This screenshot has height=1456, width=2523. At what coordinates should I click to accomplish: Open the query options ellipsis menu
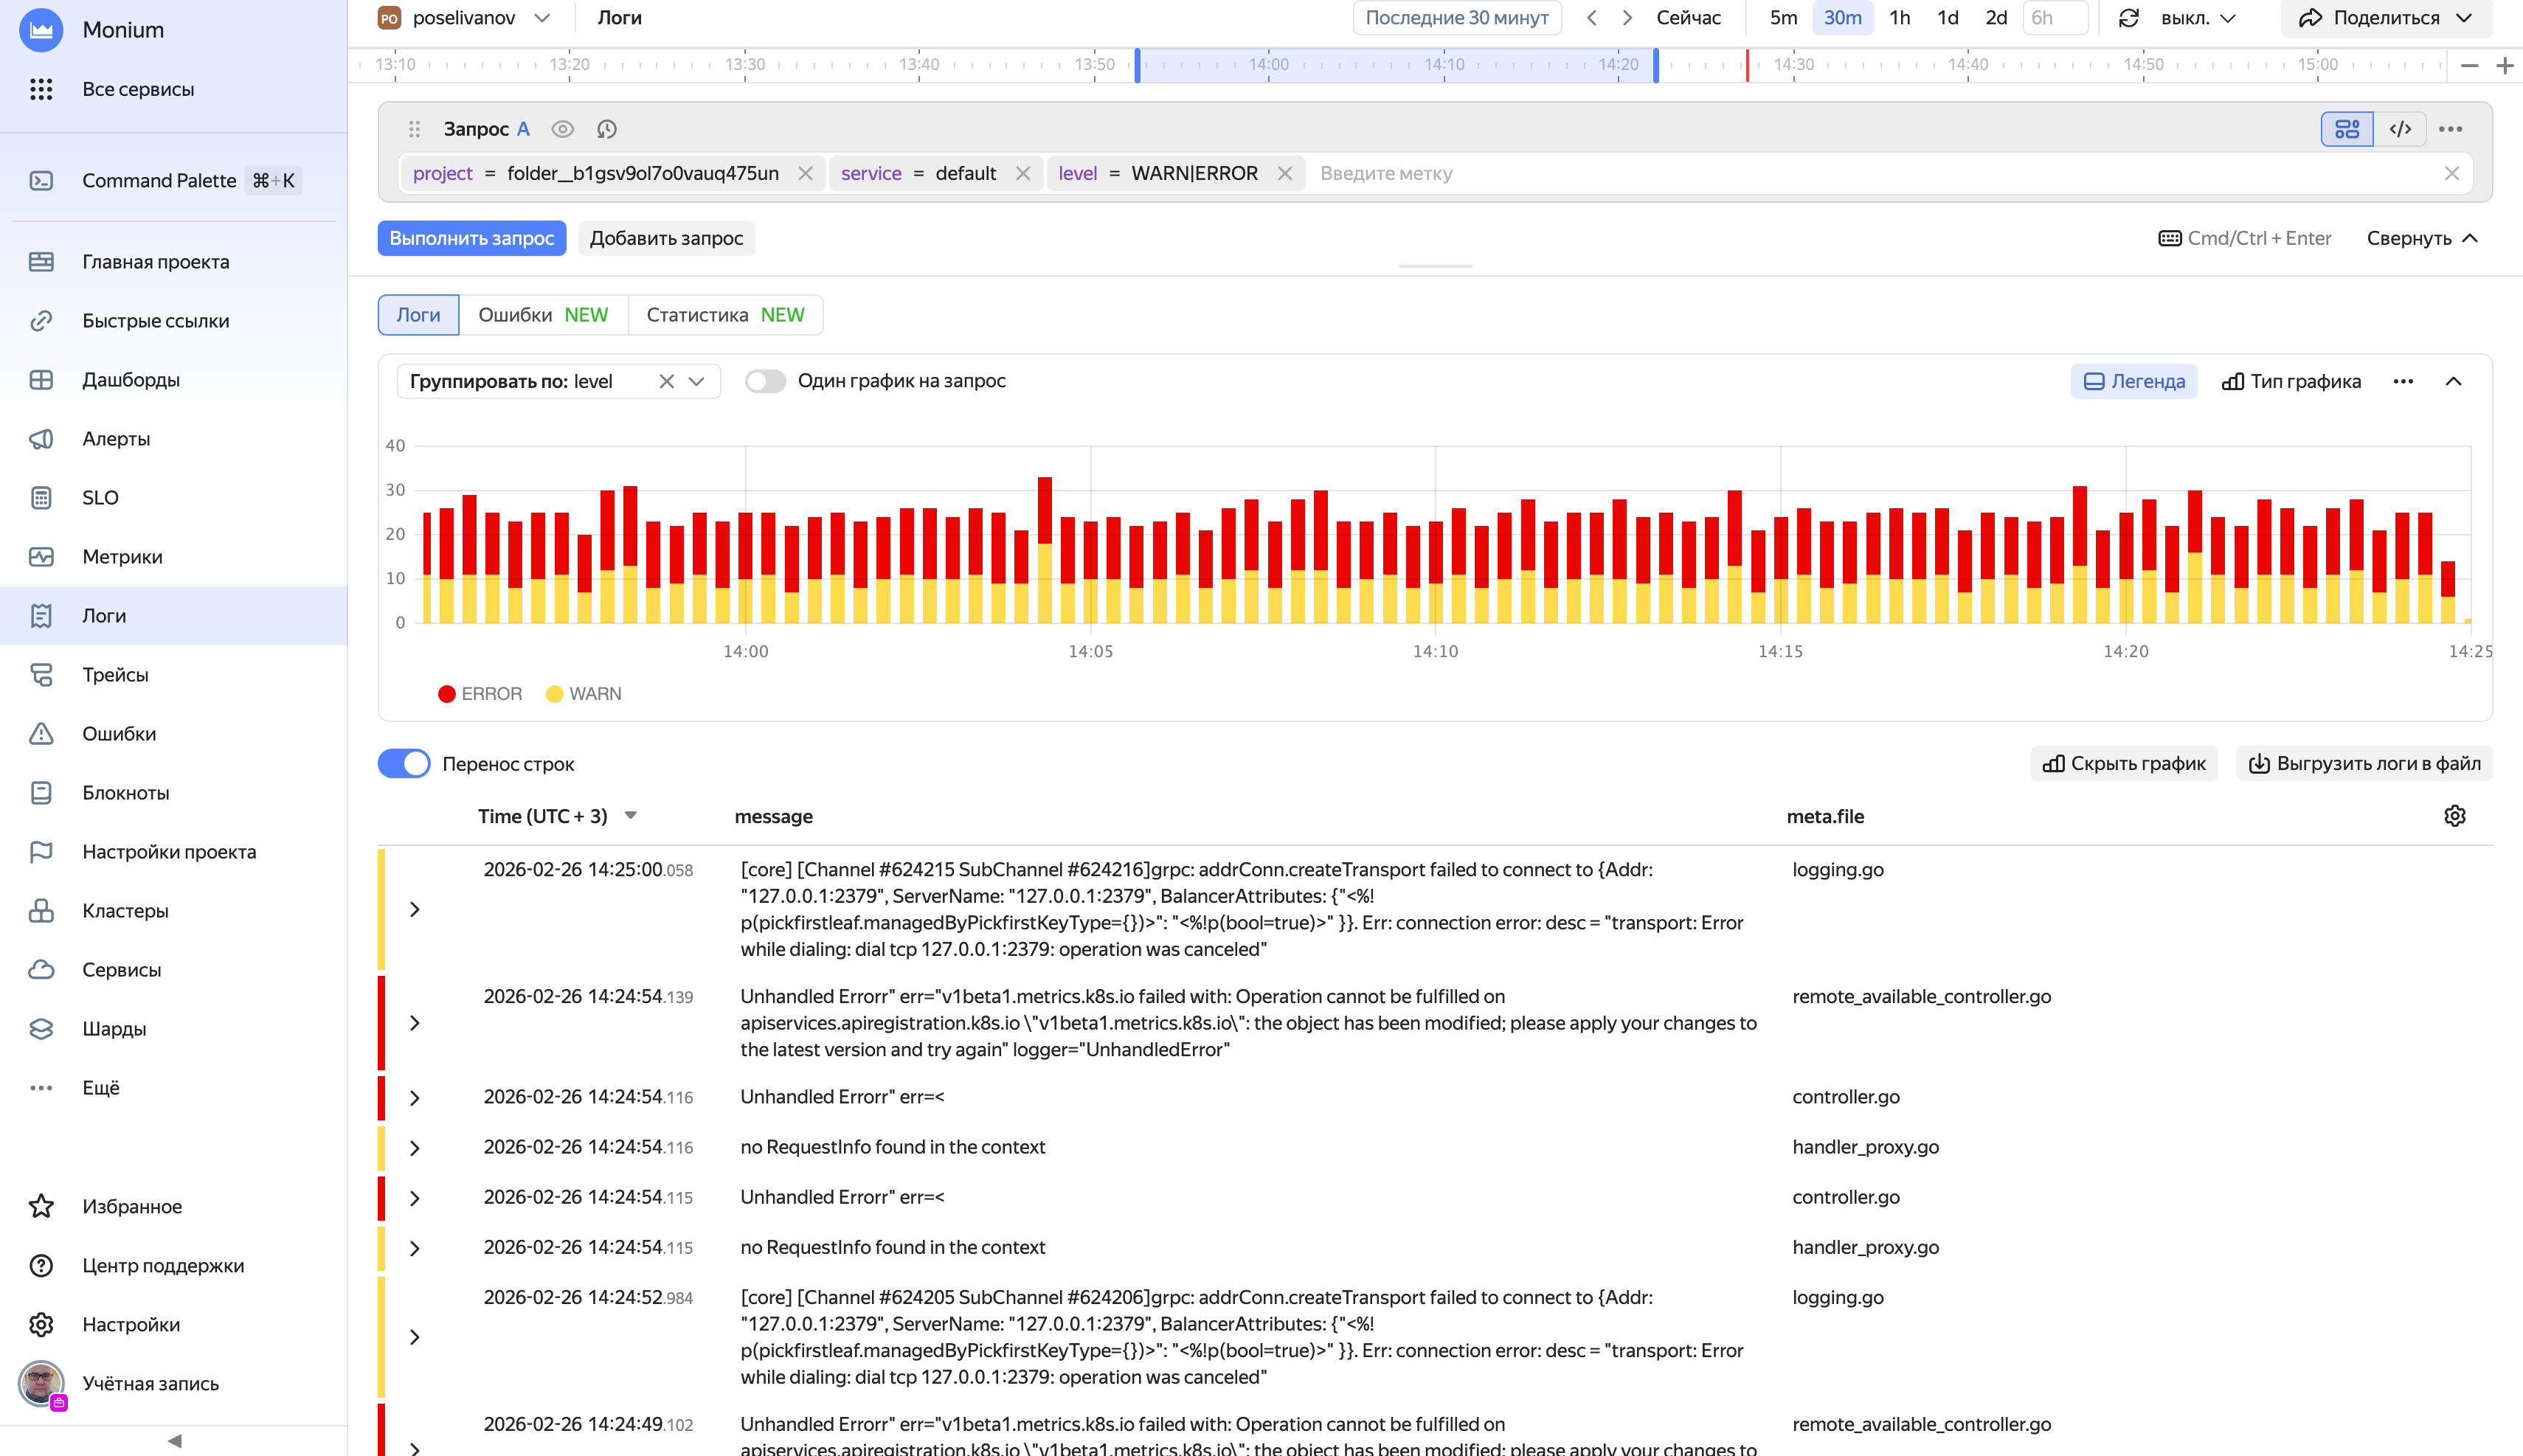(x=2452, y=129)
